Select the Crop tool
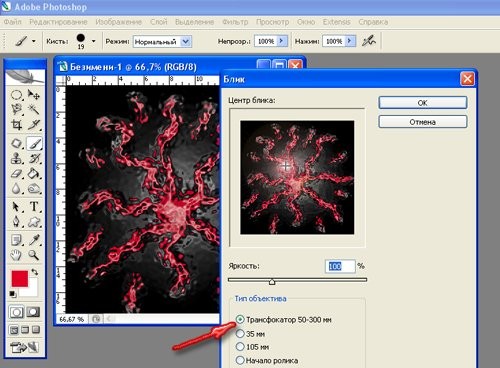Viewport: 500px width, 368px height. [x=17, y=125]
